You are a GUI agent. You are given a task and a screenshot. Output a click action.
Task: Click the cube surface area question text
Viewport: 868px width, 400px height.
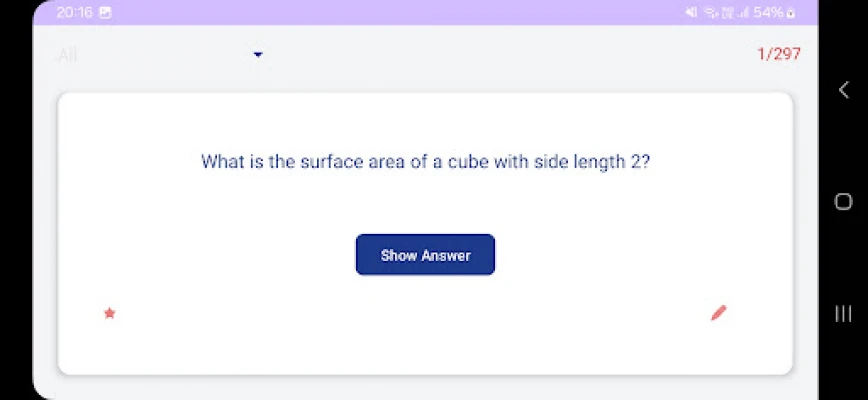425,162
